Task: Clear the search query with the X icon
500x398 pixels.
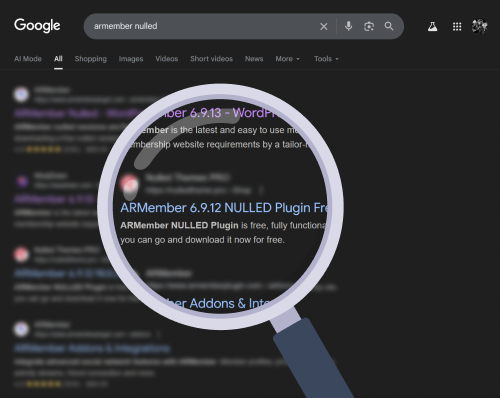Action: pyautogui.click(x=323, y=26)
